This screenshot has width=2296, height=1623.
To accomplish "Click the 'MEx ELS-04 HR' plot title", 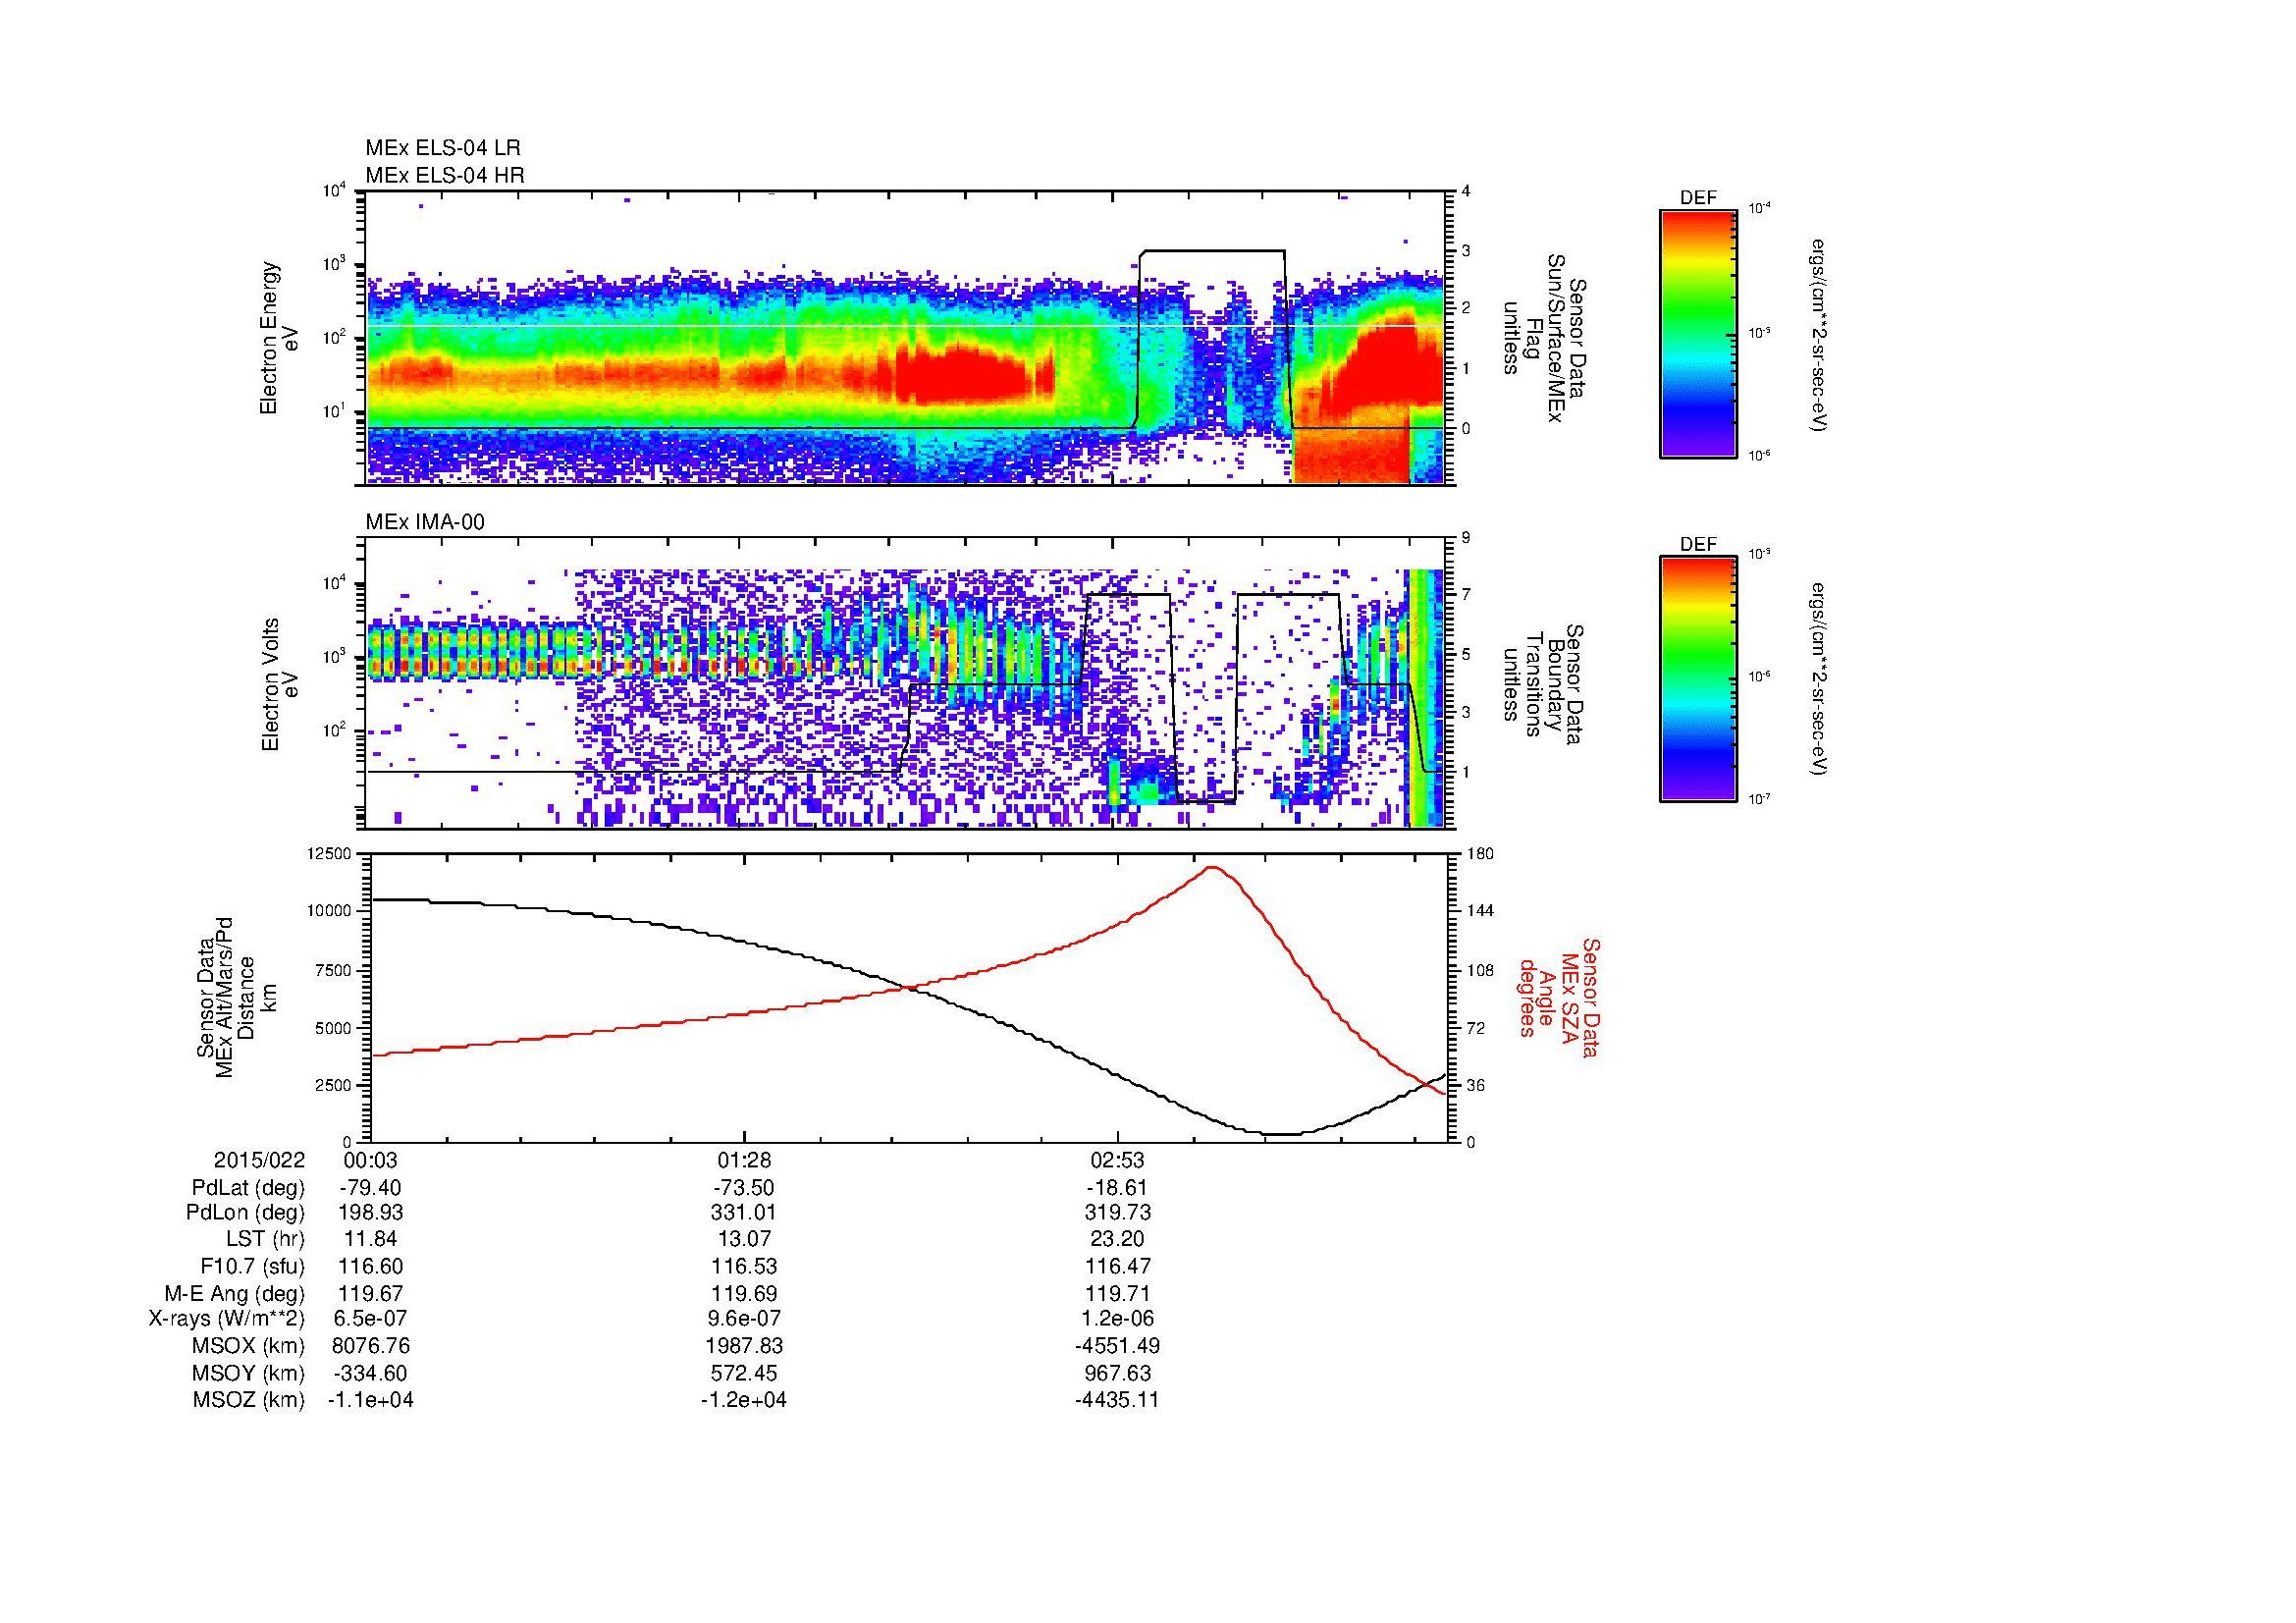I will click(x=445, y=176).
